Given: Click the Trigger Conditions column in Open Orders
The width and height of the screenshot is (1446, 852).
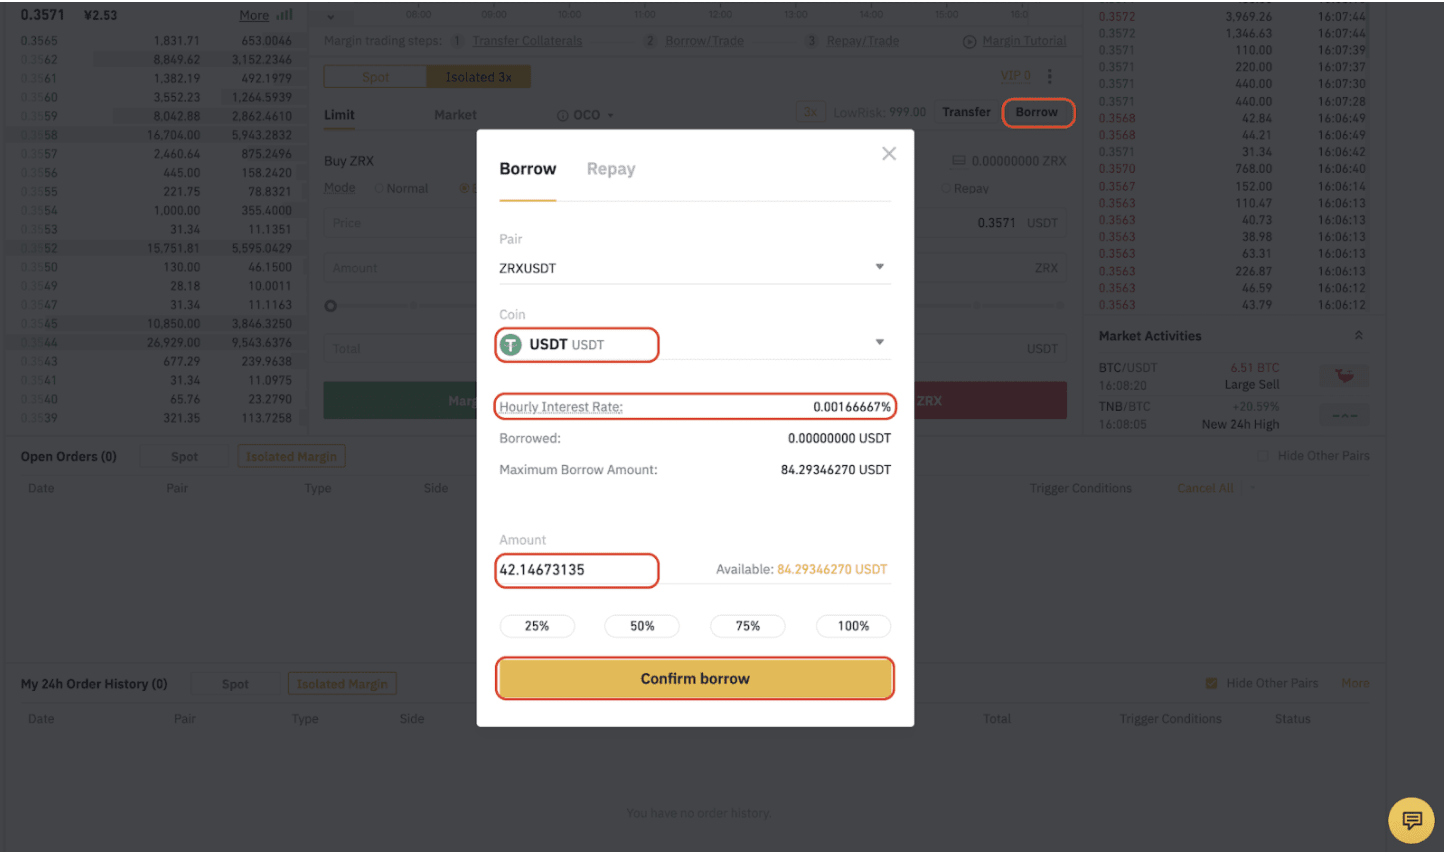Looking at the screenshot, I should [1081, 488].
